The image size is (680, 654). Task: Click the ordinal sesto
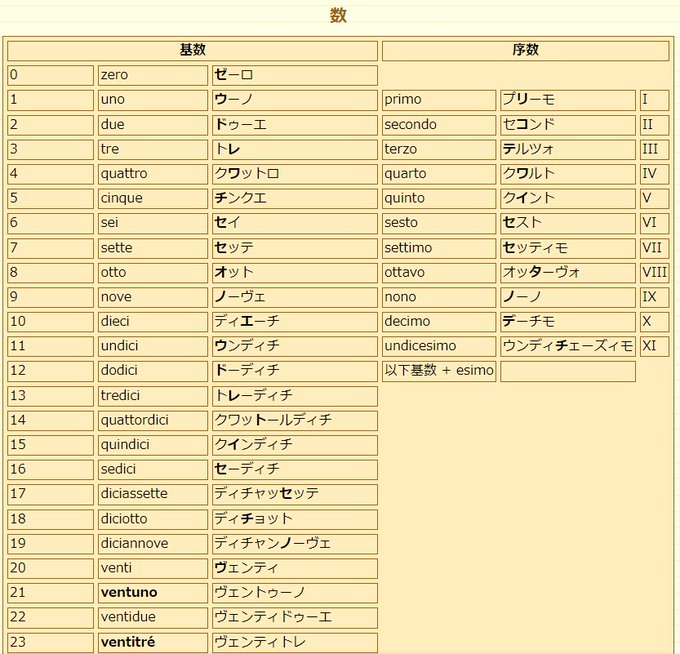point(401,222)
